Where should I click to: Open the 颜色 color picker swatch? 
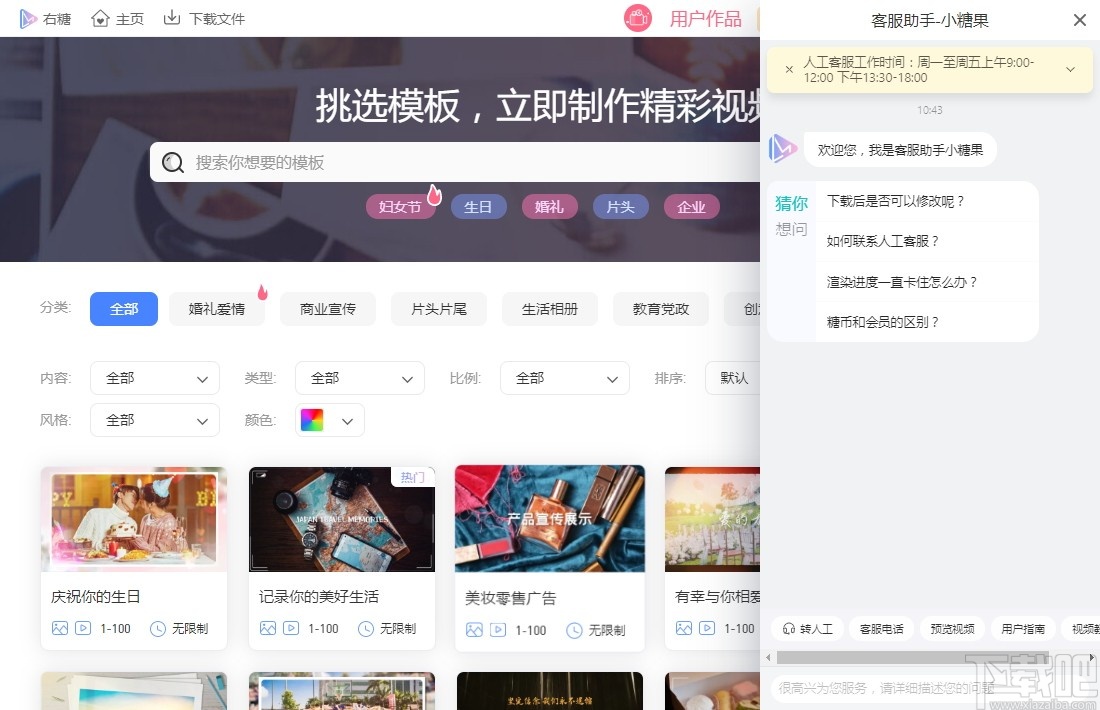313,420
